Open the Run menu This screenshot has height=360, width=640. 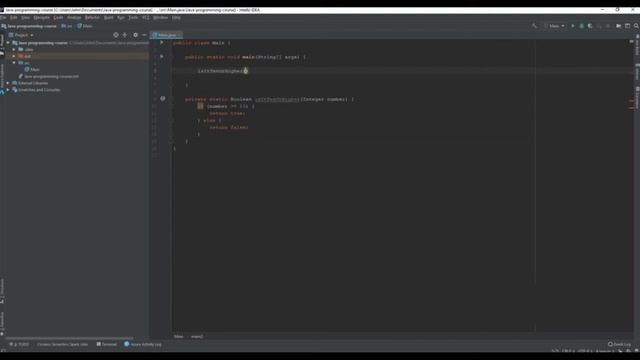121,18
